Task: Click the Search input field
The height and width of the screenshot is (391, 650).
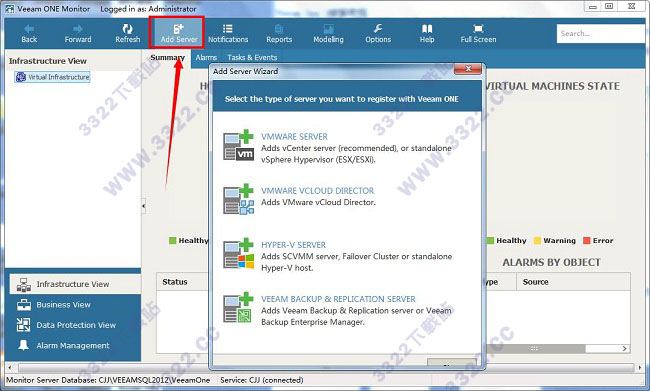Action: 602,34
